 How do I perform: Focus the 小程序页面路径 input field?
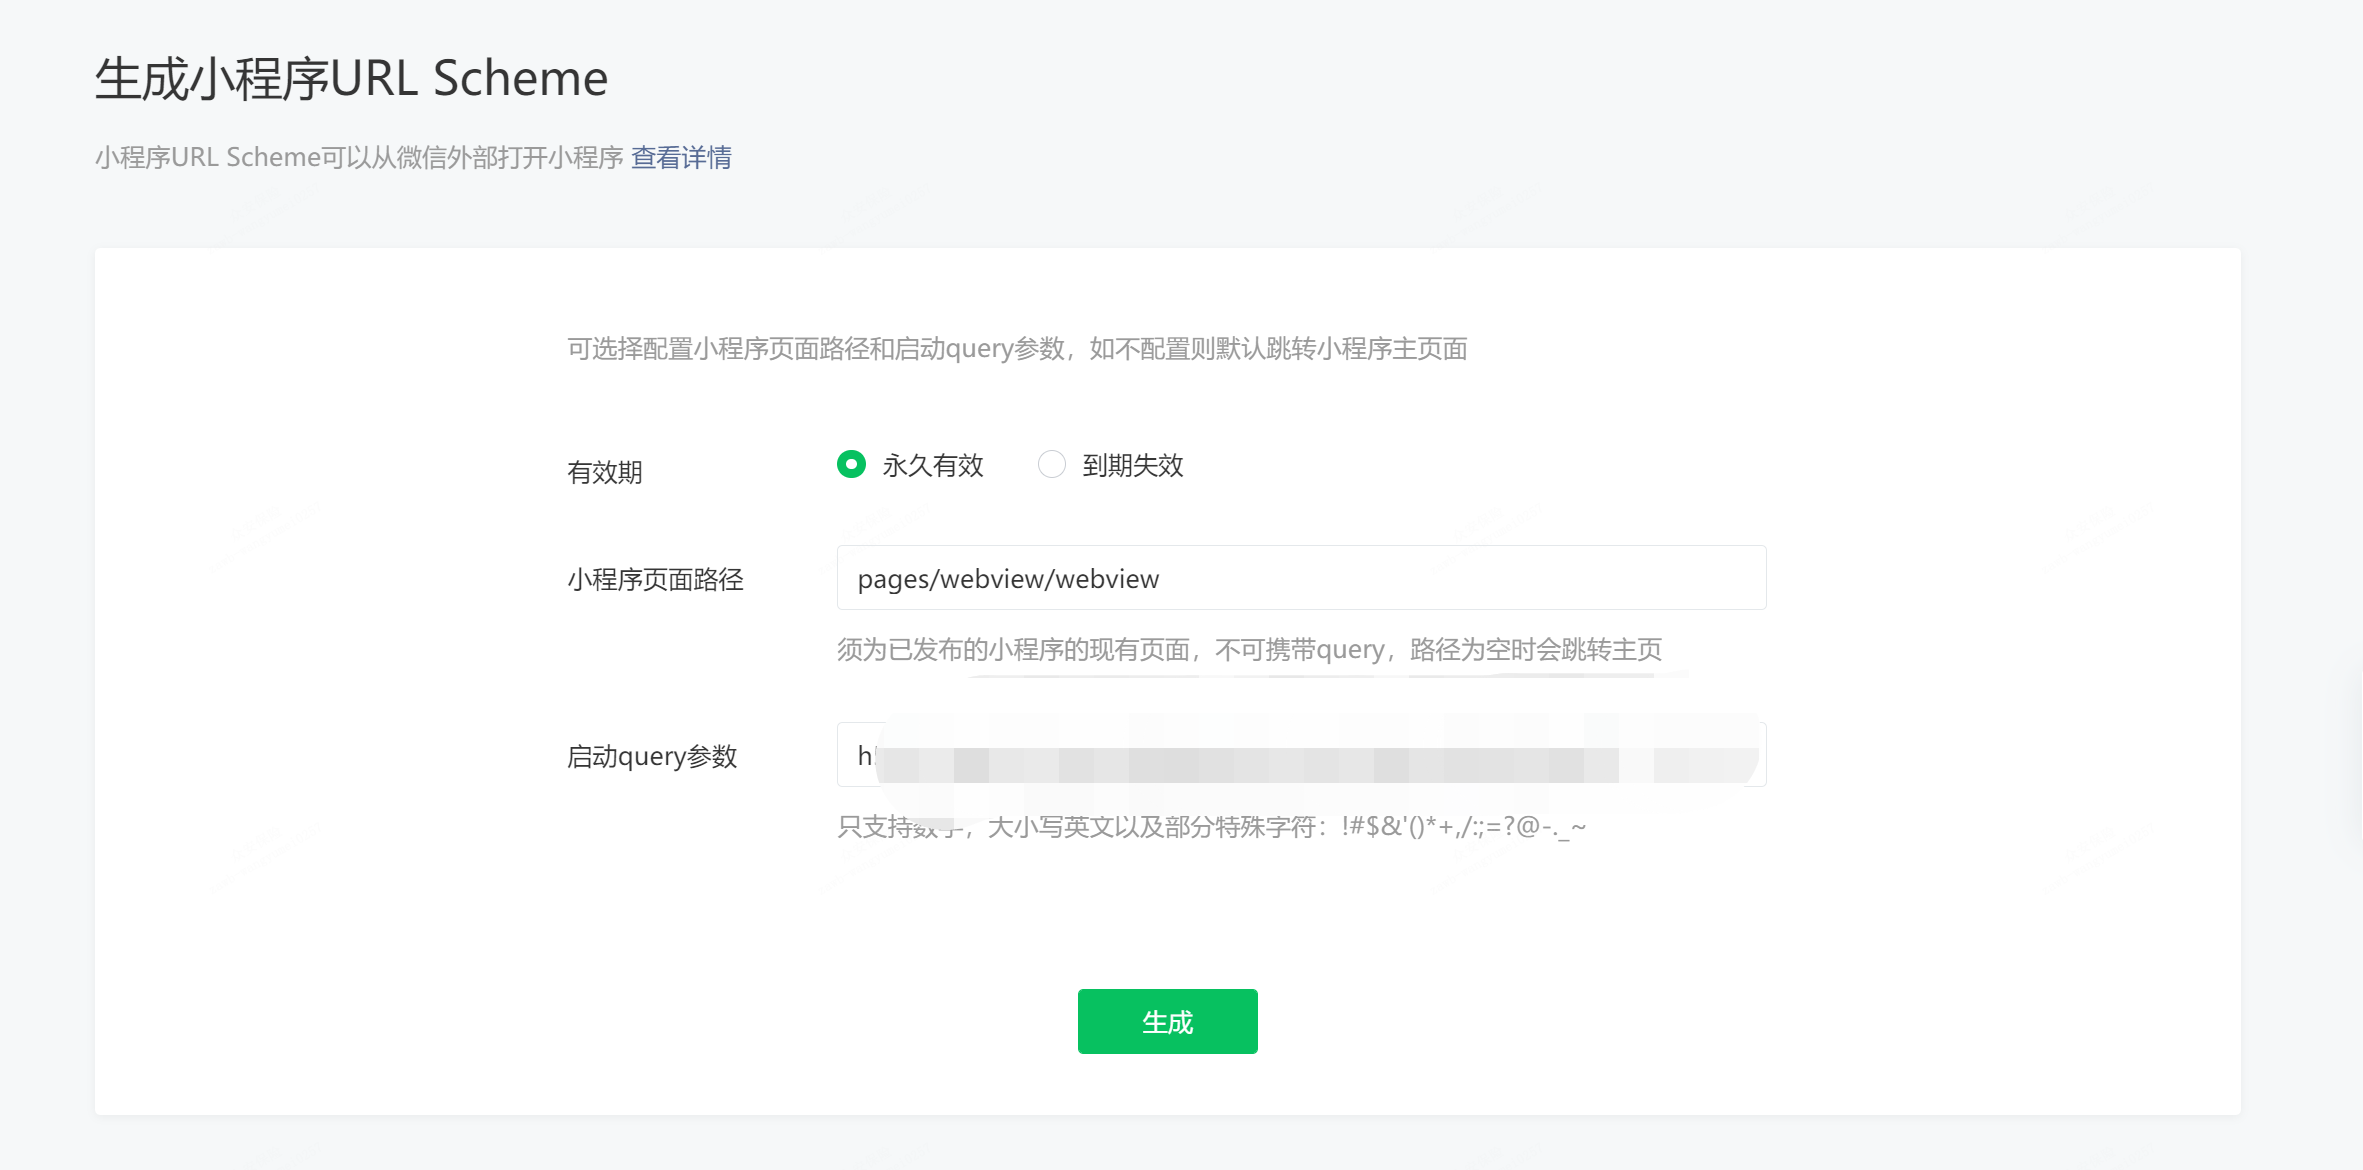click(1300, 577)
